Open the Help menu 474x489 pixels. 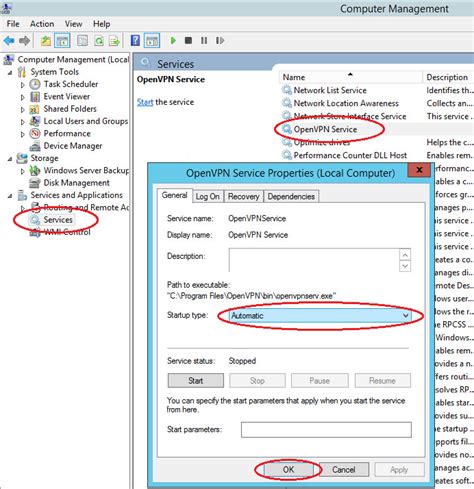(102, 24)
